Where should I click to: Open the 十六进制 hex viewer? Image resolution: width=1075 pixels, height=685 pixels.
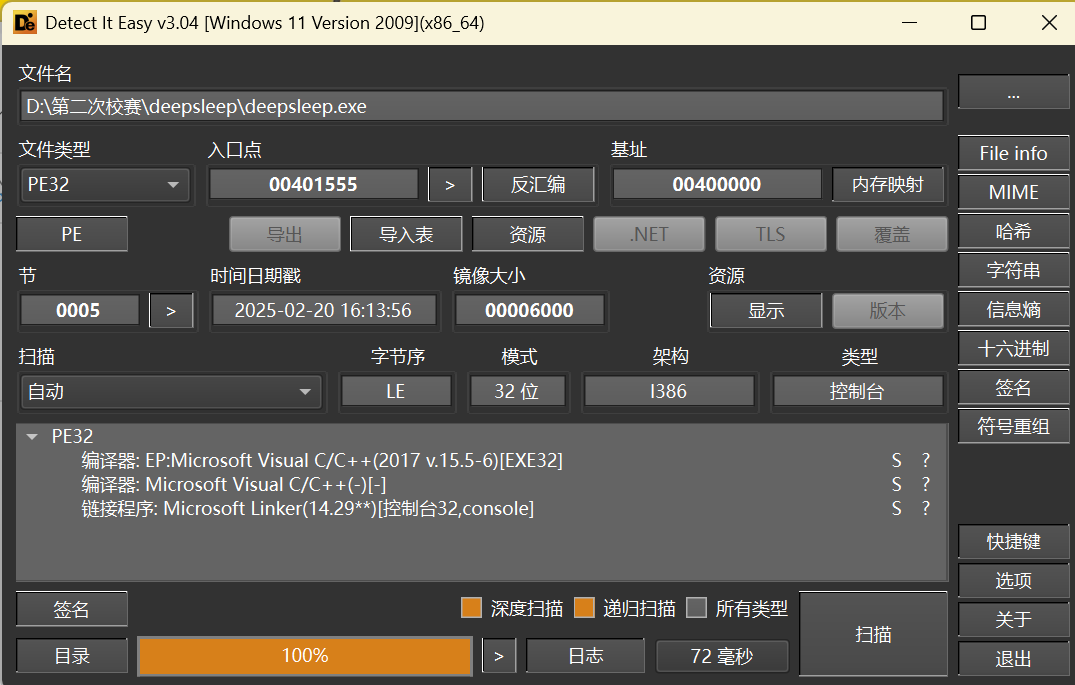(1013, 349)
